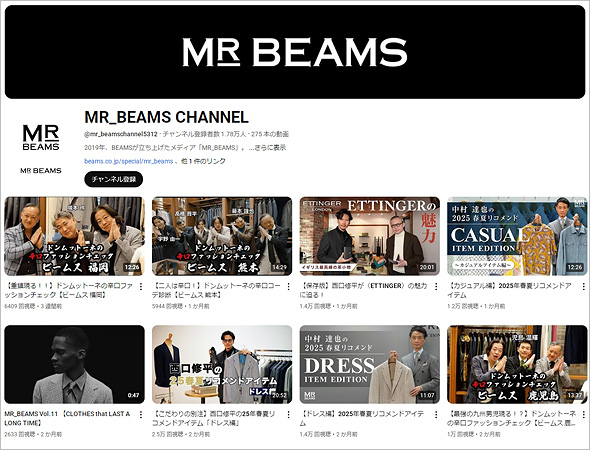Play the ビームス 鹿児島 video thumbnail
The width and height of the screenshot is (590, 450).
517,365
